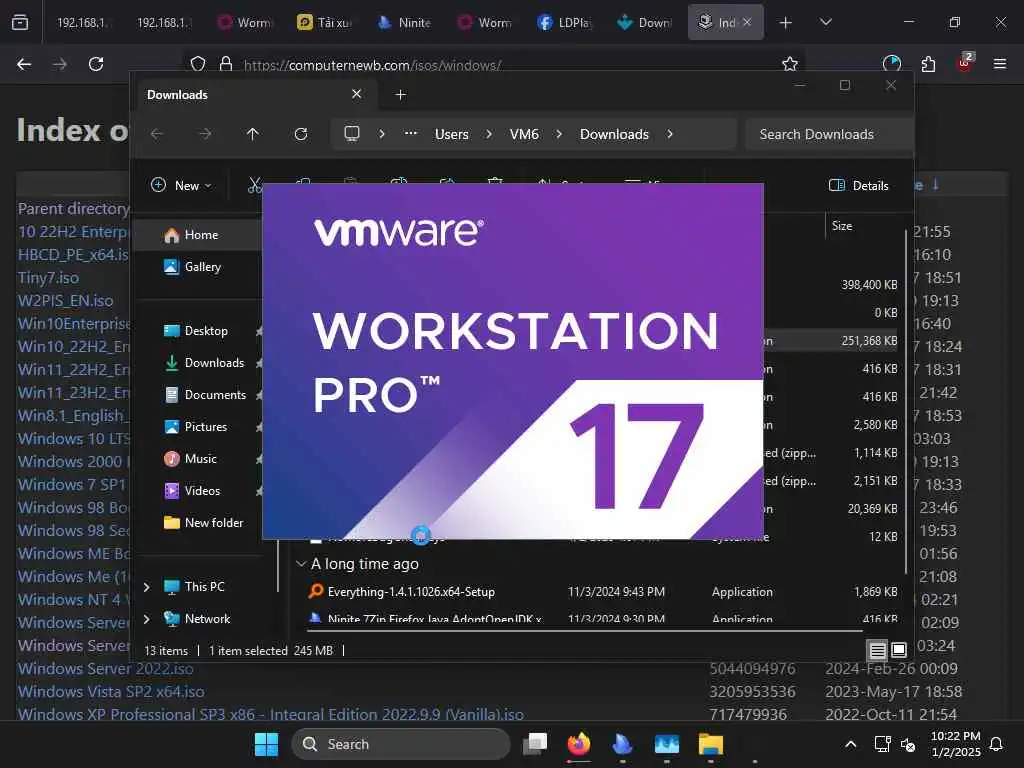The width and height of the screenshot is (1024, 768).
Task: Expand Network in the navigation pane
Action: click(x=146, y=619)
